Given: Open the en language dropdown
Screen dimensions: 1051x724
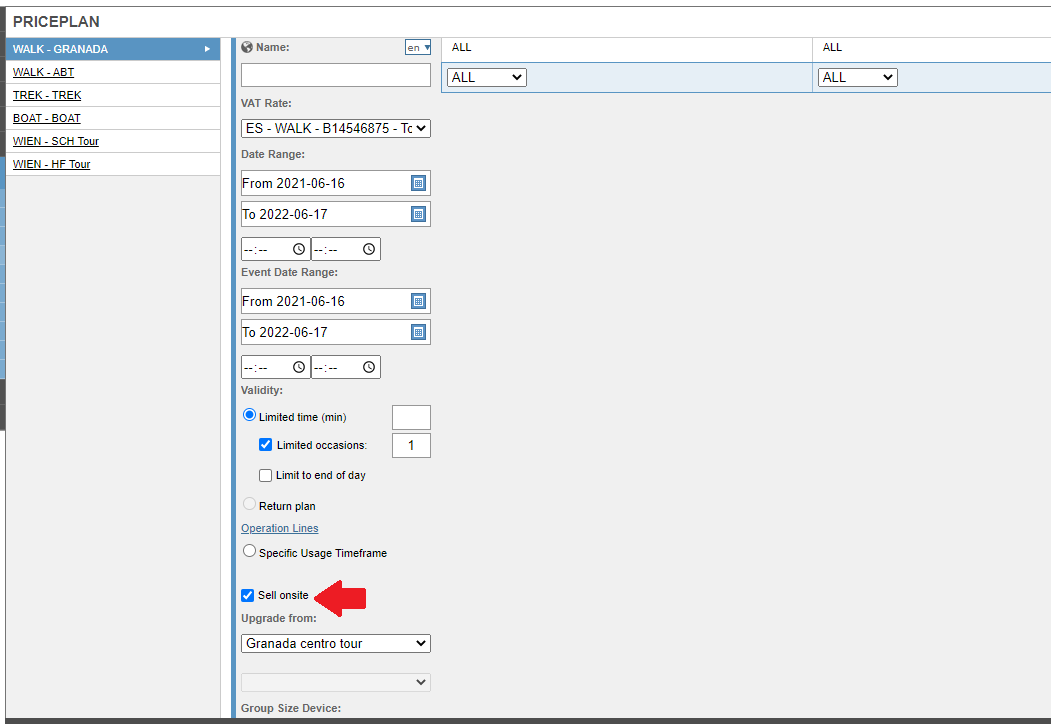Looking at the screenshot, I should (x=417, y=46).
